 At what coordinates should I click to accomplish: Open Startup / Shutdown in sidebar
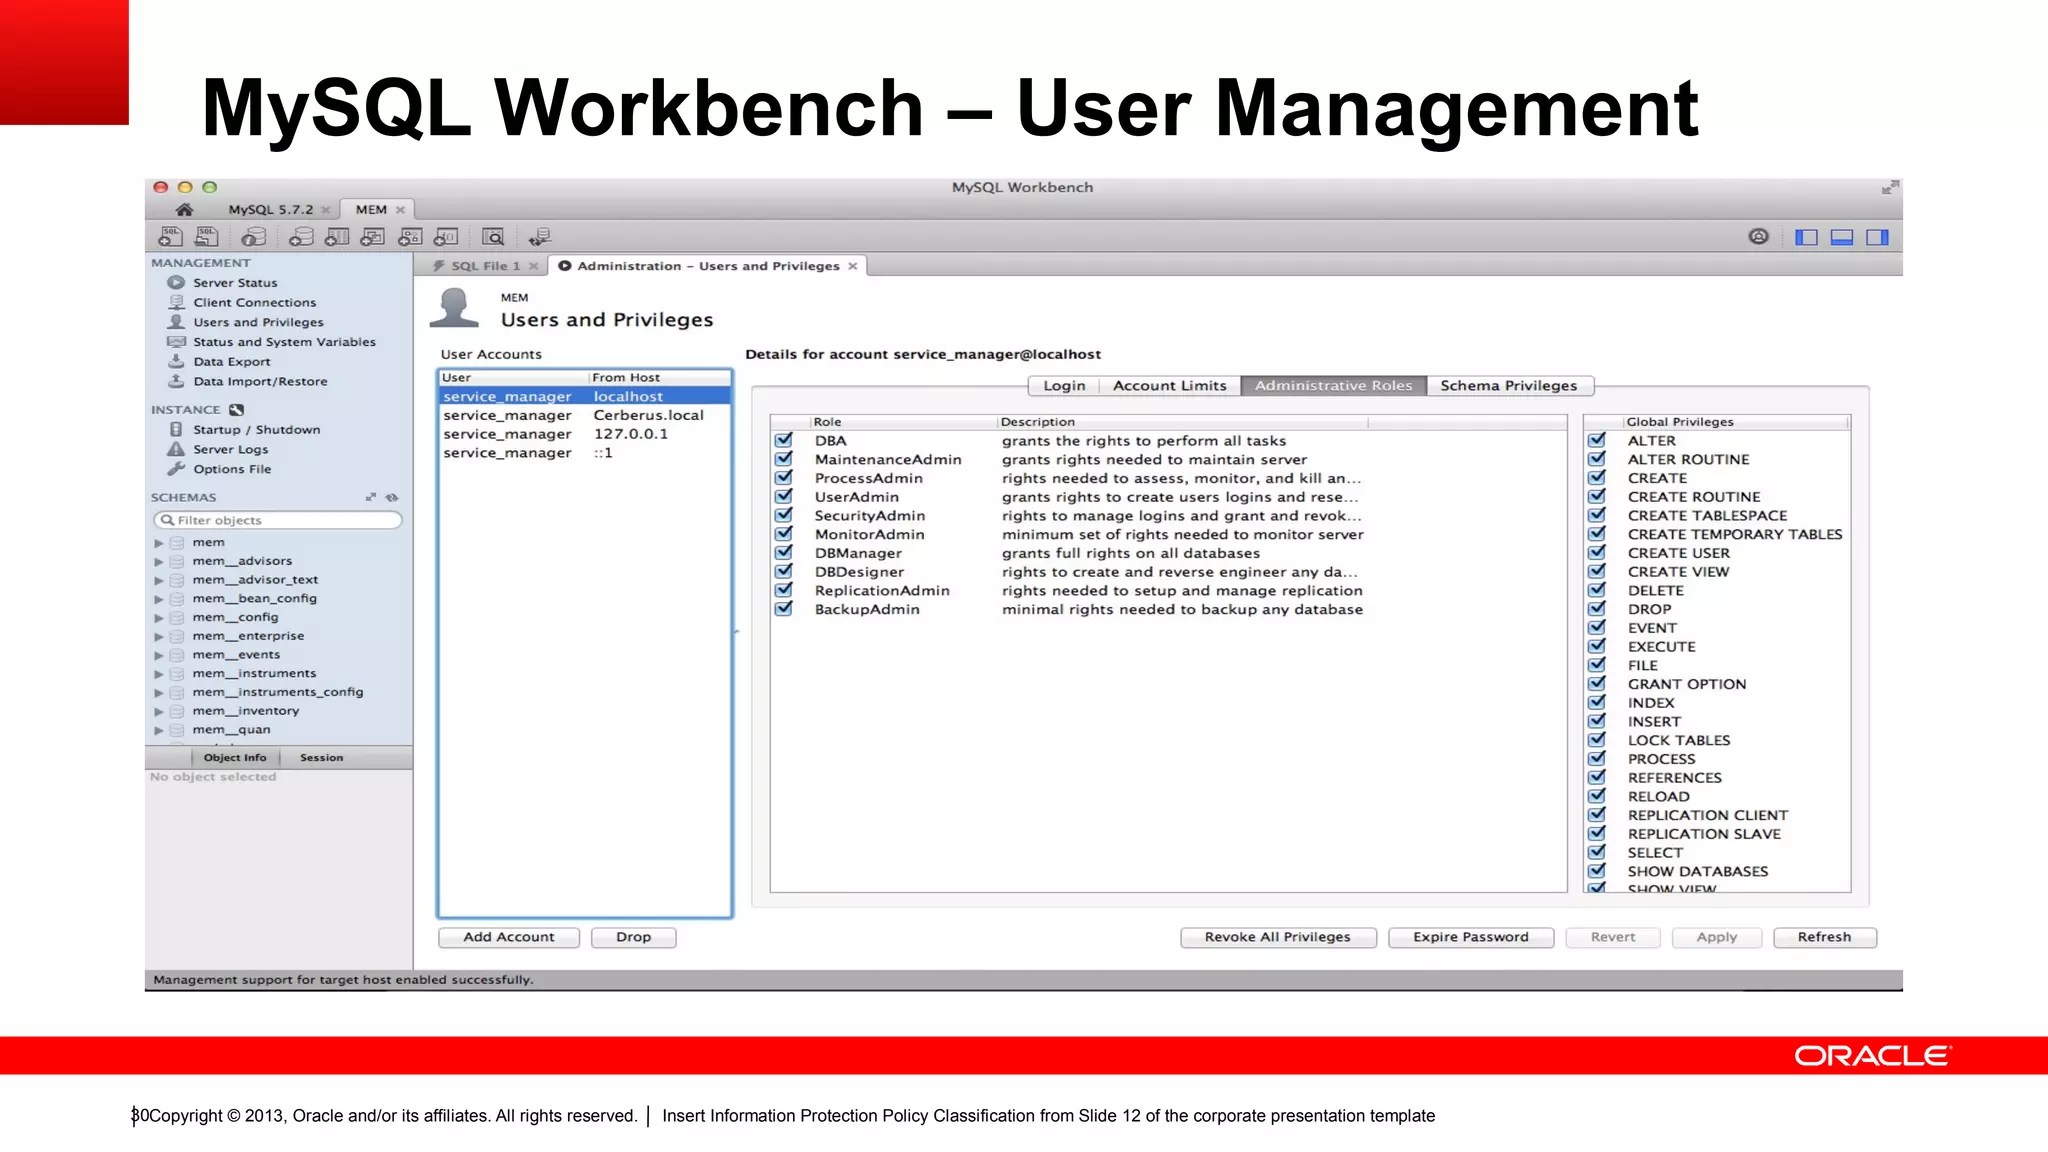coord(256,430)
